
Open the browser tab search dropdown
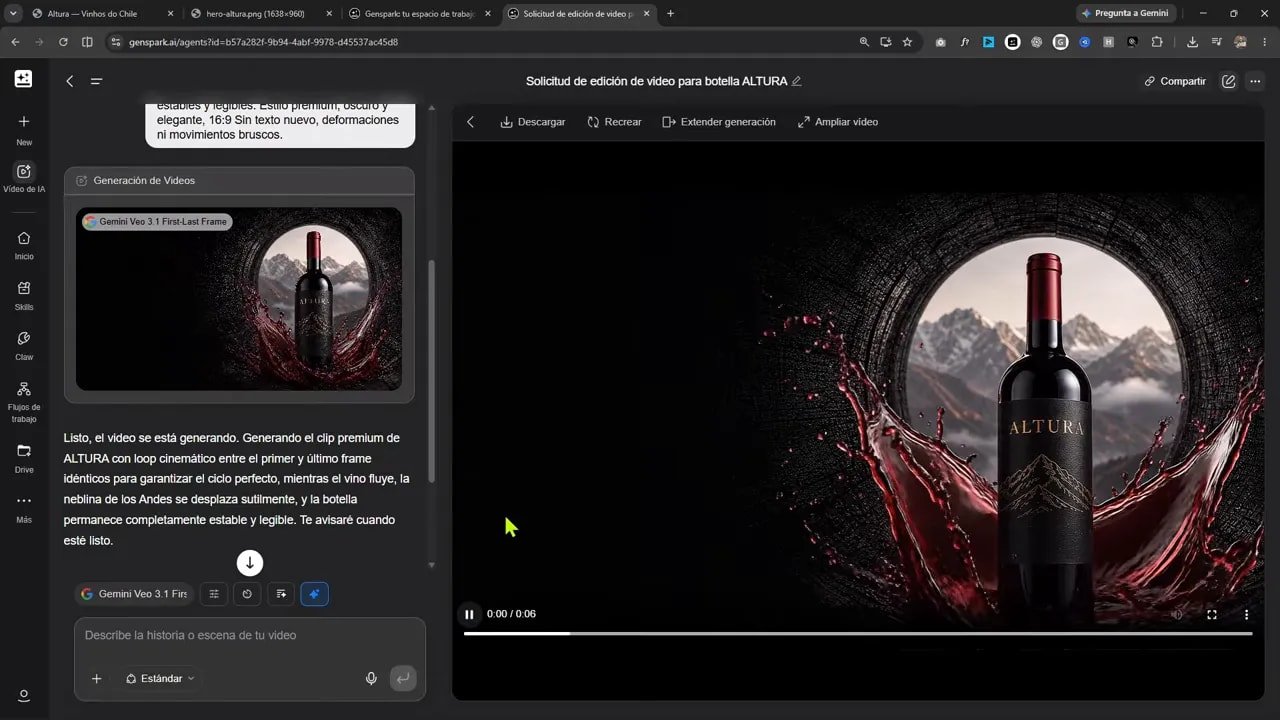coord(13,14)
